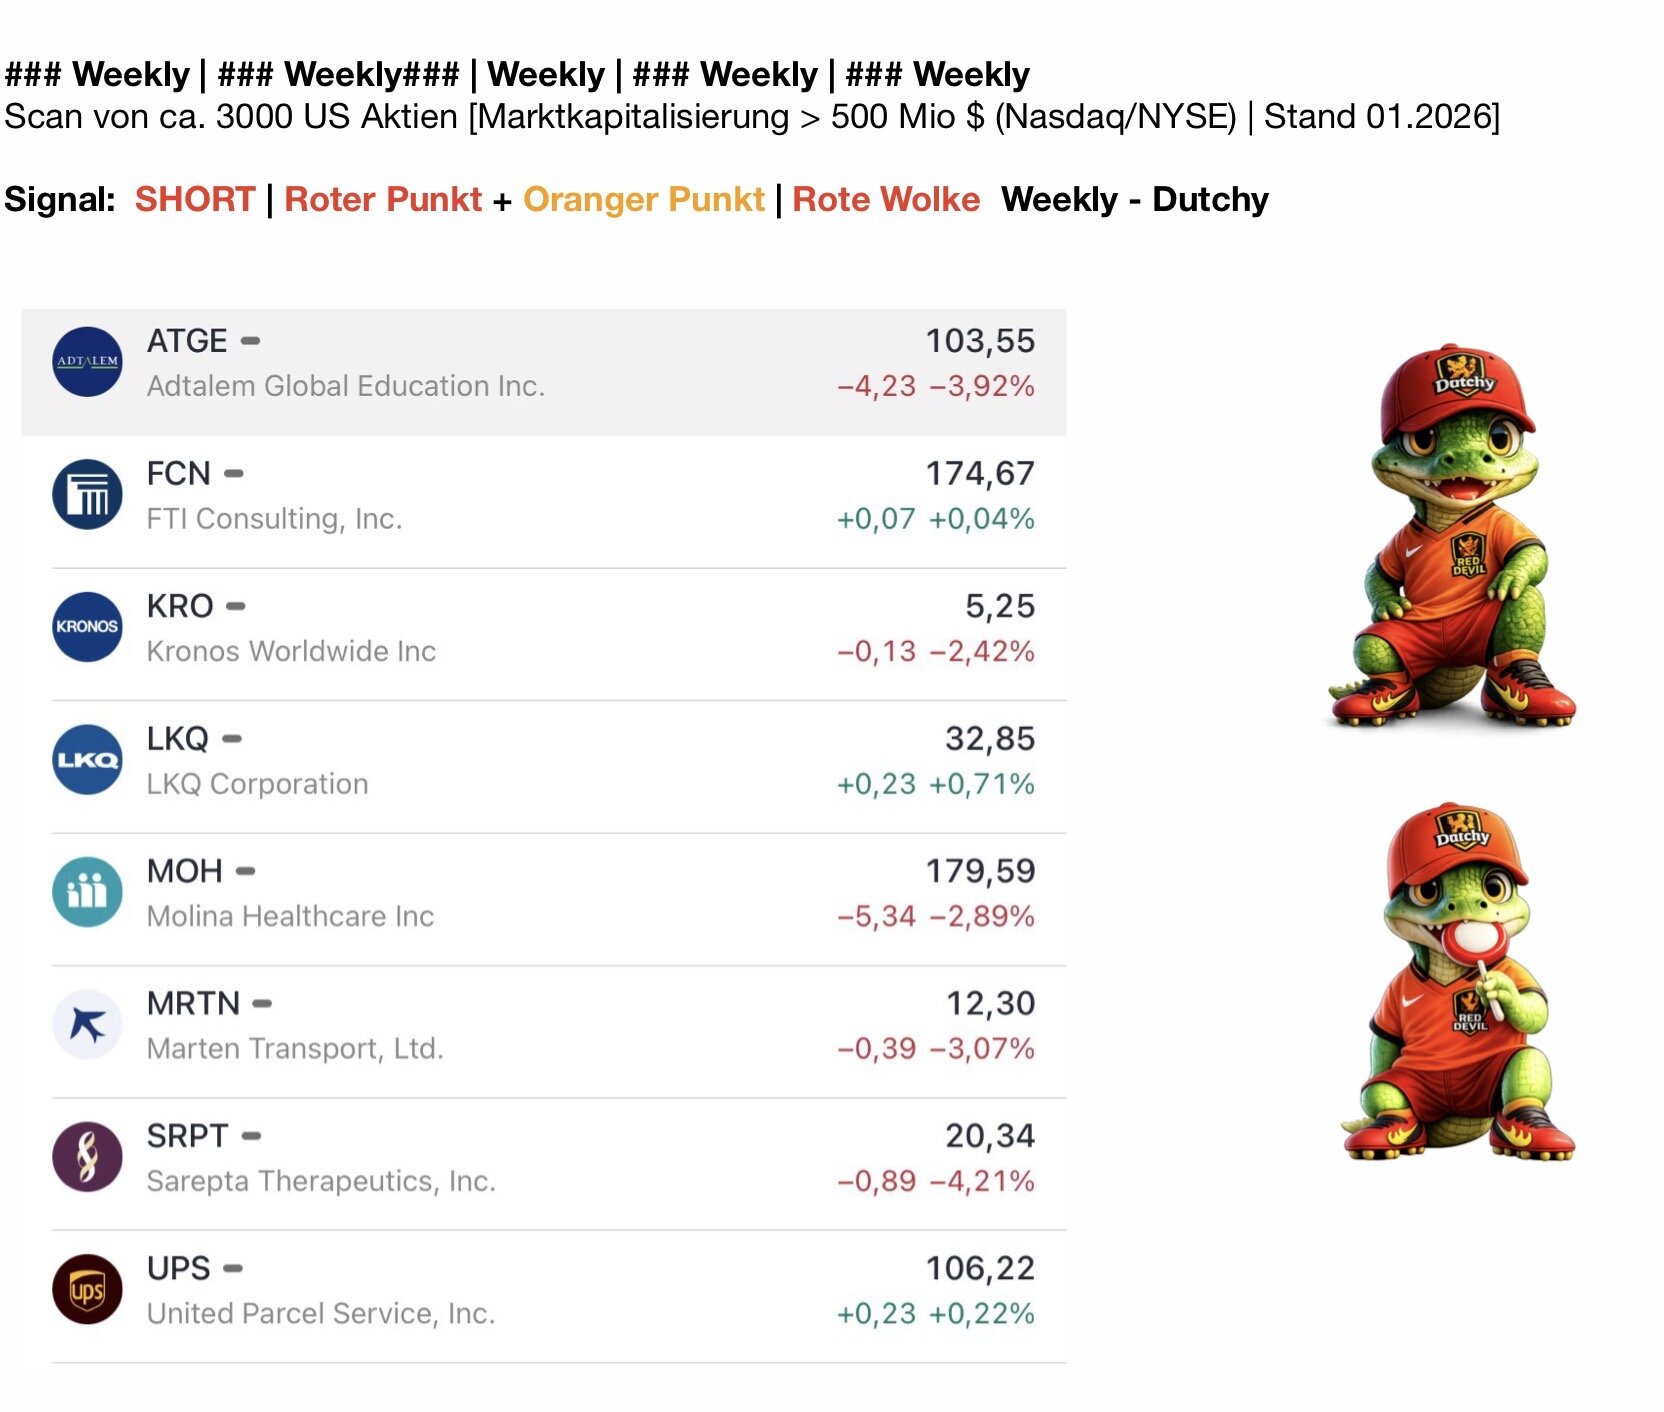Click the orange 'Oranger Punkt' label
This screenshot has height=1412, width=1664.
(644, 199)
